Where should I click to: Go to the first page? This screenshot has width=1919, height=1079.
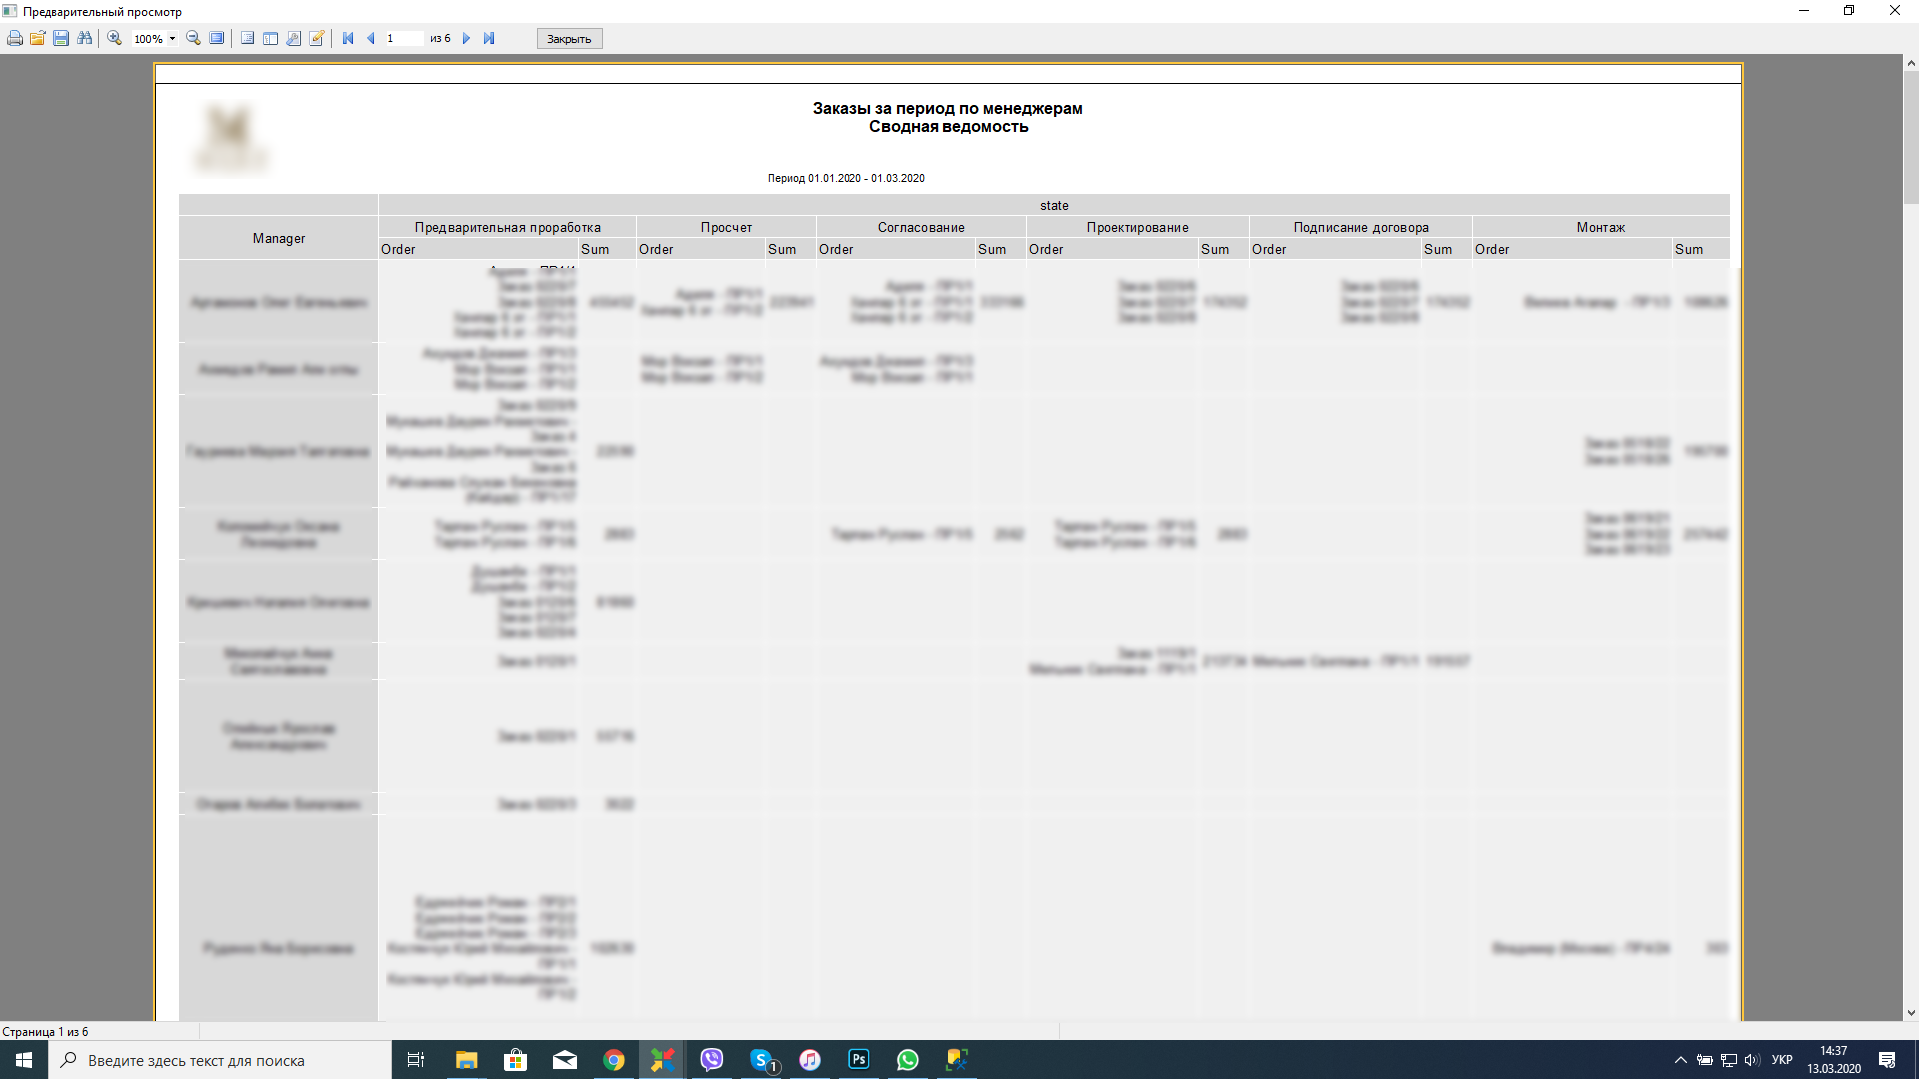point(348,38)
